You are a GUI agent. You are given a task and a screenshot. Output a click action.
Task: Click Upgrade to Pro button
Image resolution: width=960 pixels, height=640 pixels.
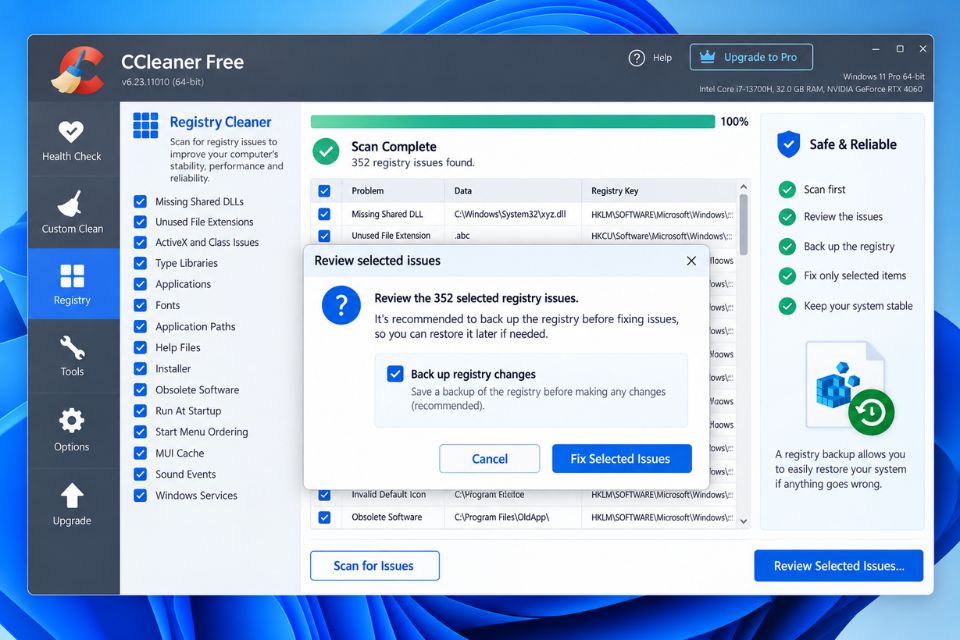[751, 58]
